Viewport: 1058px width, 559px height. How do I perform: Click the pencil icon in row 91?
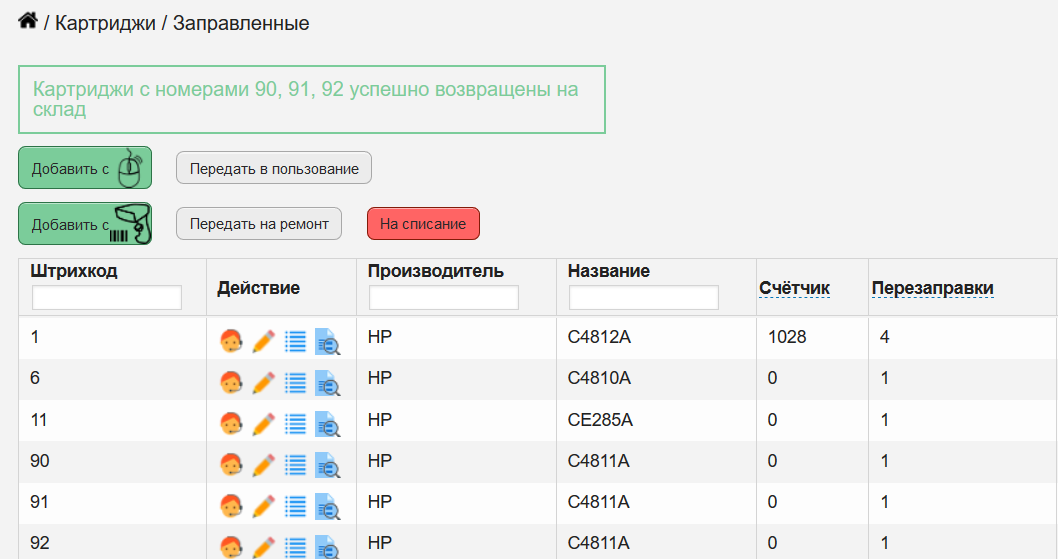coord(263,506)
